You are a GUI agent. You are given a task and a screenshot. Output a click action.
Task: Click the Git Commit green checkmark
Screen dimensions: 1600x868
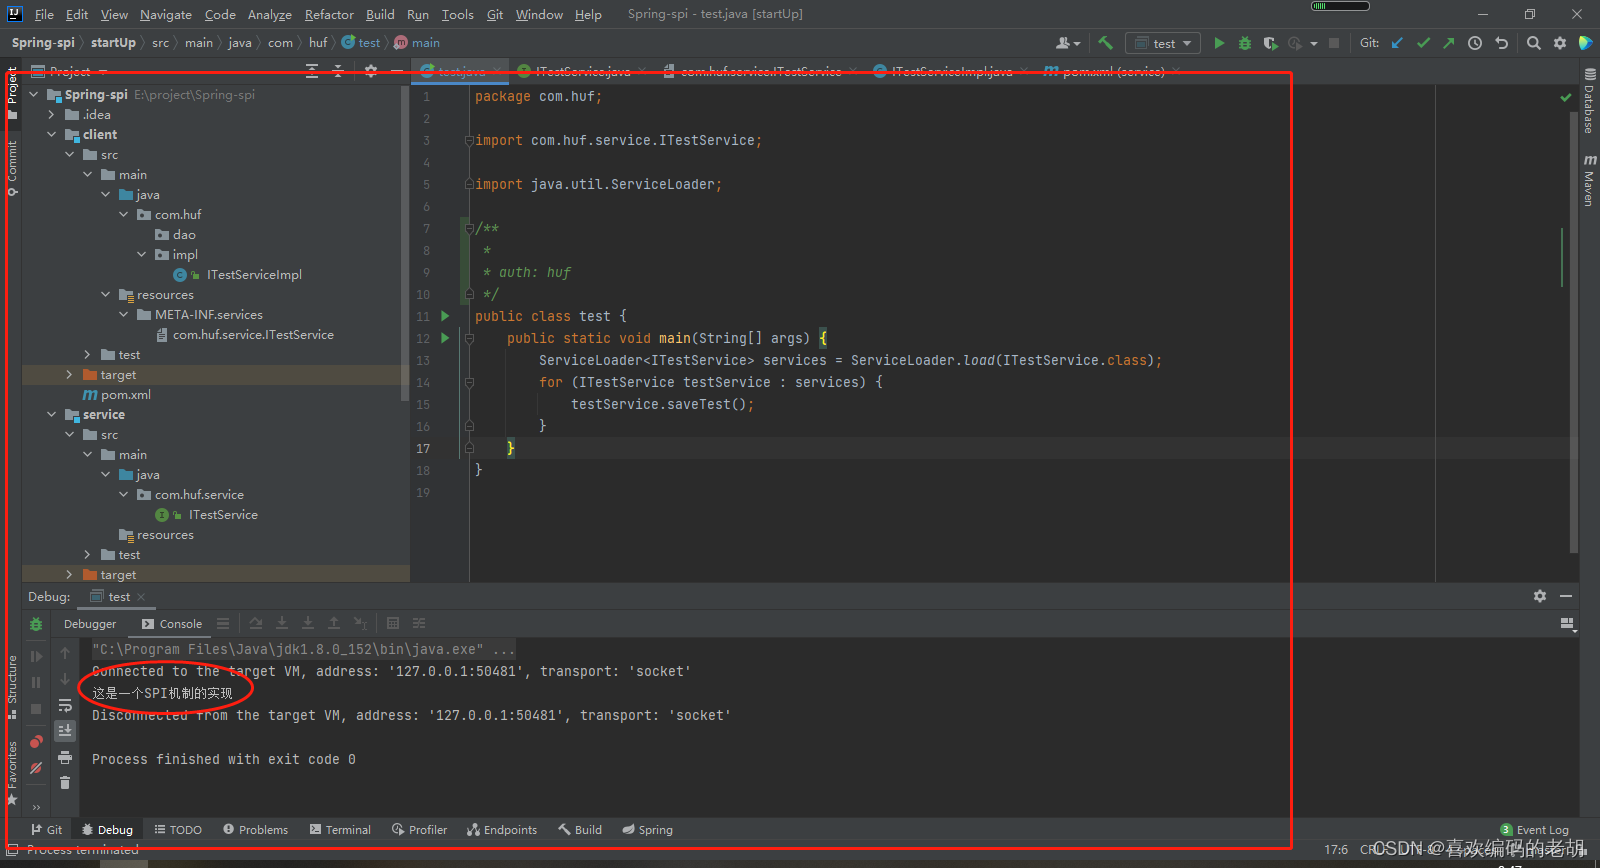[1423, 43]
